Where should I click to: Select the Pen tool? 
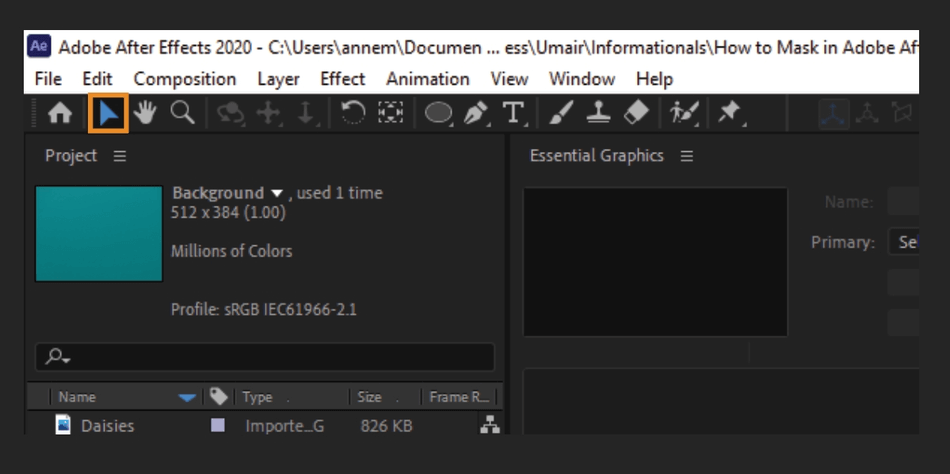click(x=476, y=113)
